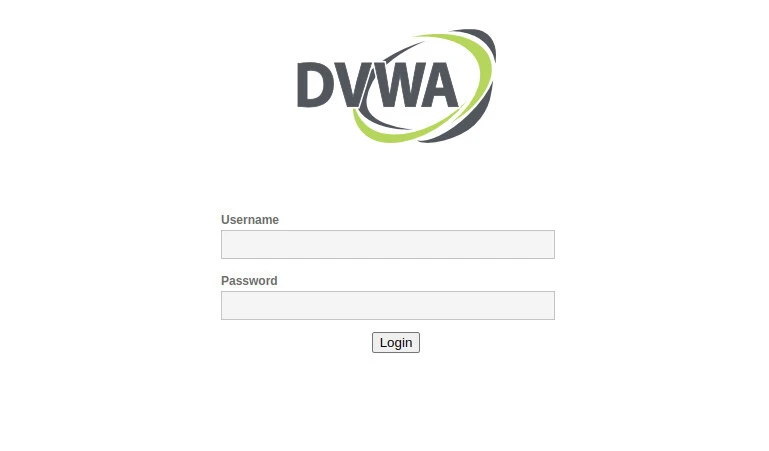769x451 pixels.
Task: Focus the Password text field
Action: coord(388,305)
